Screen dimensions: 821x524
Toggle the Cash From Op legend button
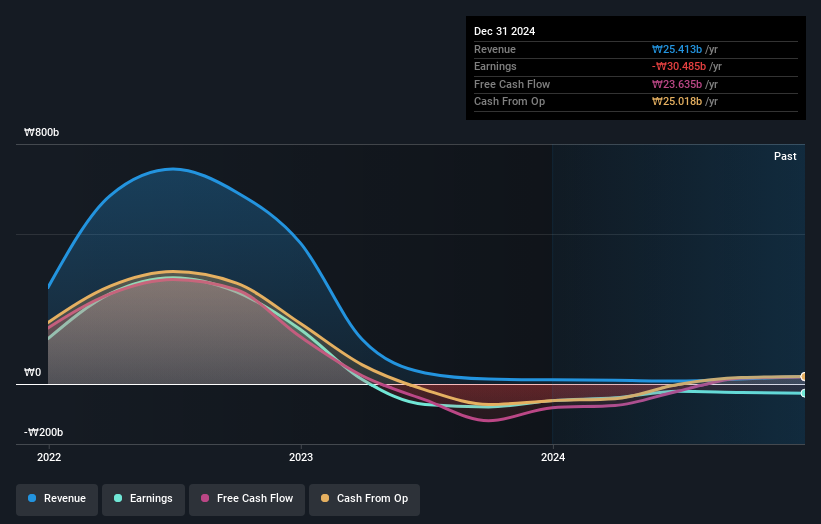pyautogui.click(x=364, y=499)
